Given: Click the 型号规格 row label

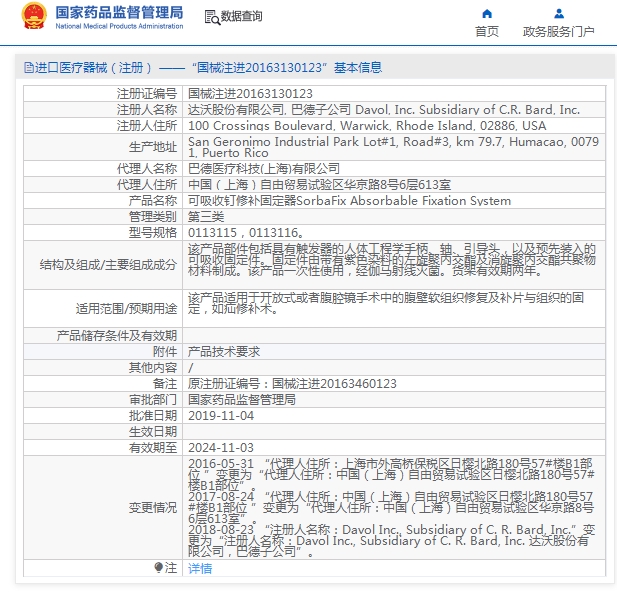Looking at the screenshot, I should coord(153,233).
